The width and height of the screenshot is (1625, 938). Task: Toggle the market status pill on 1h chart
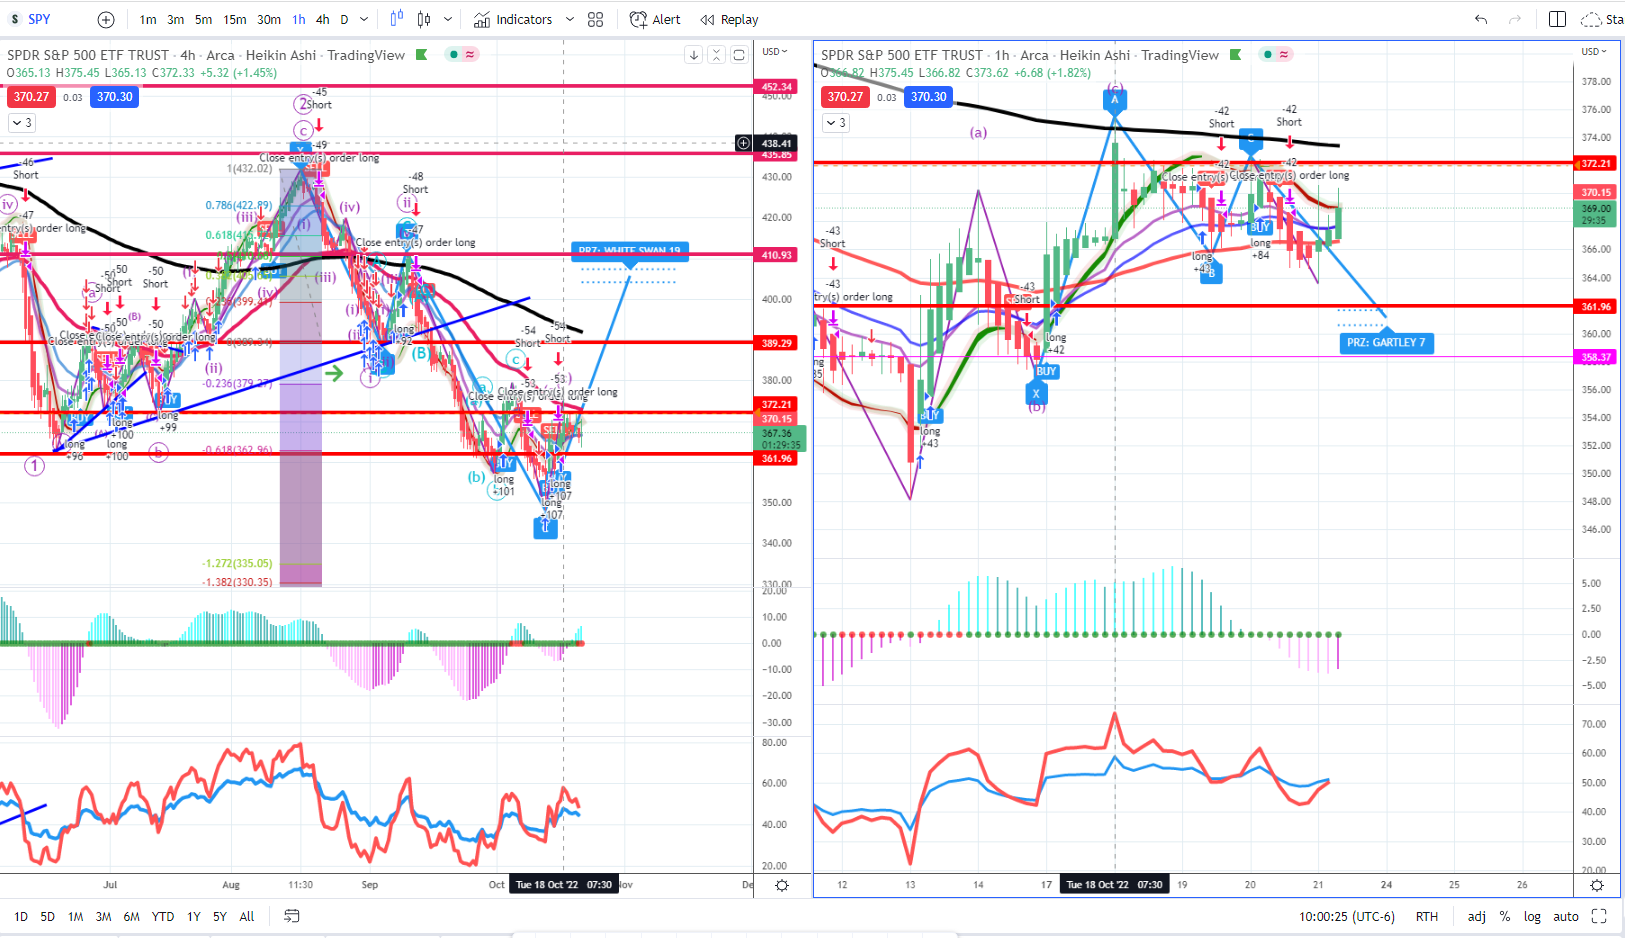click(x=1276, y=54)
